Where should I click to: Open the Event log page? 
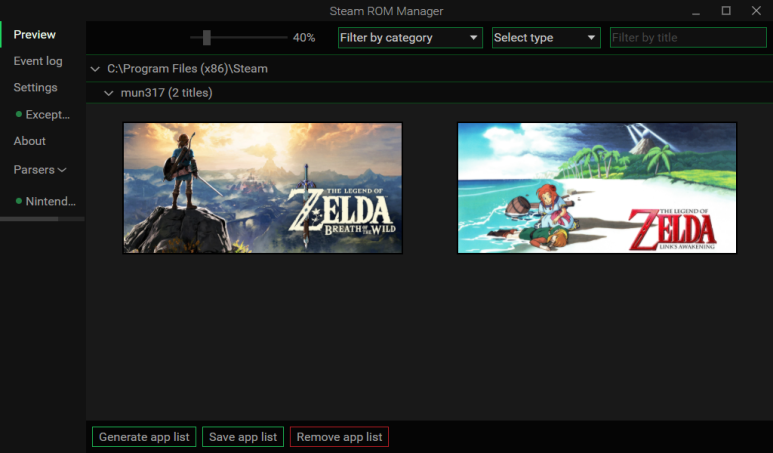click(x=38, y=61)
